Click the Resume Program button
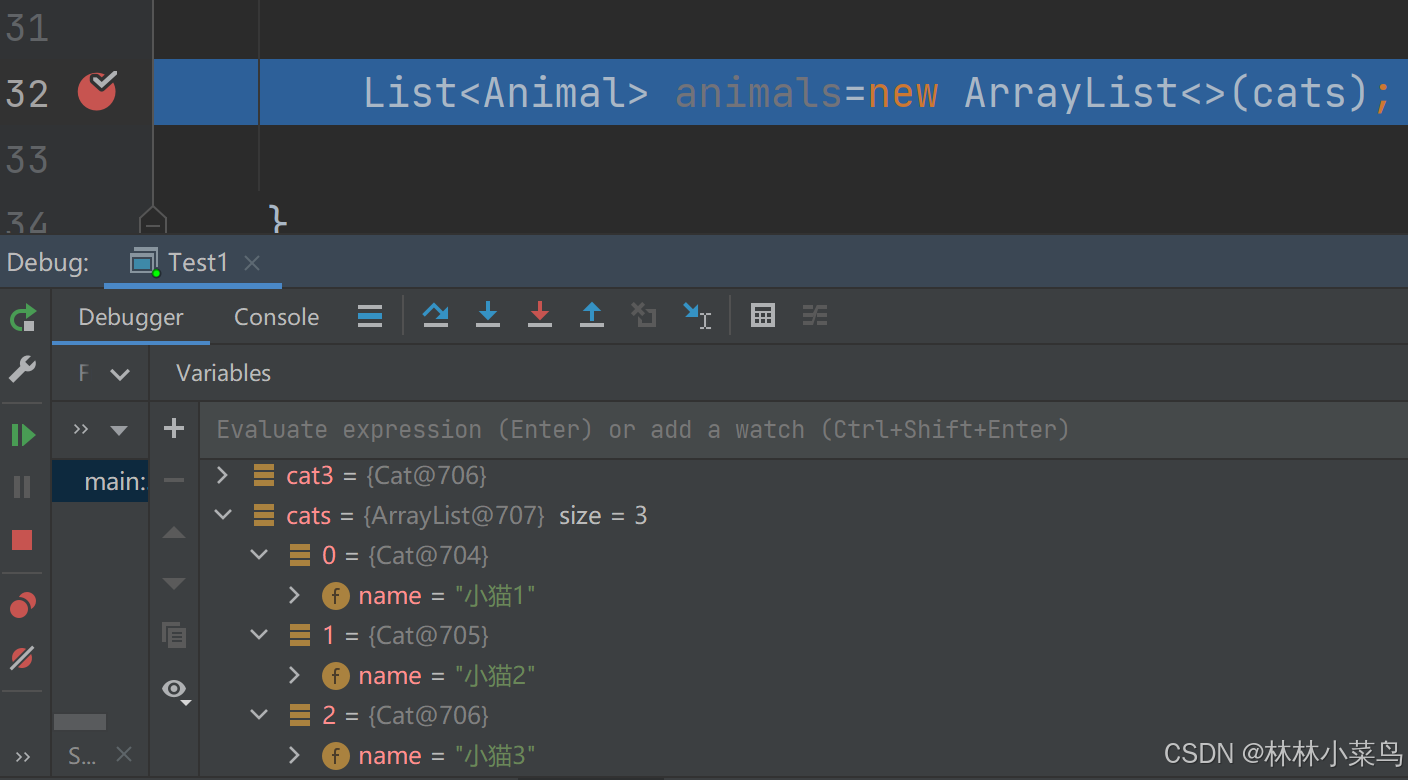Viewport: 1408px width, 780px height. (22, 434)
